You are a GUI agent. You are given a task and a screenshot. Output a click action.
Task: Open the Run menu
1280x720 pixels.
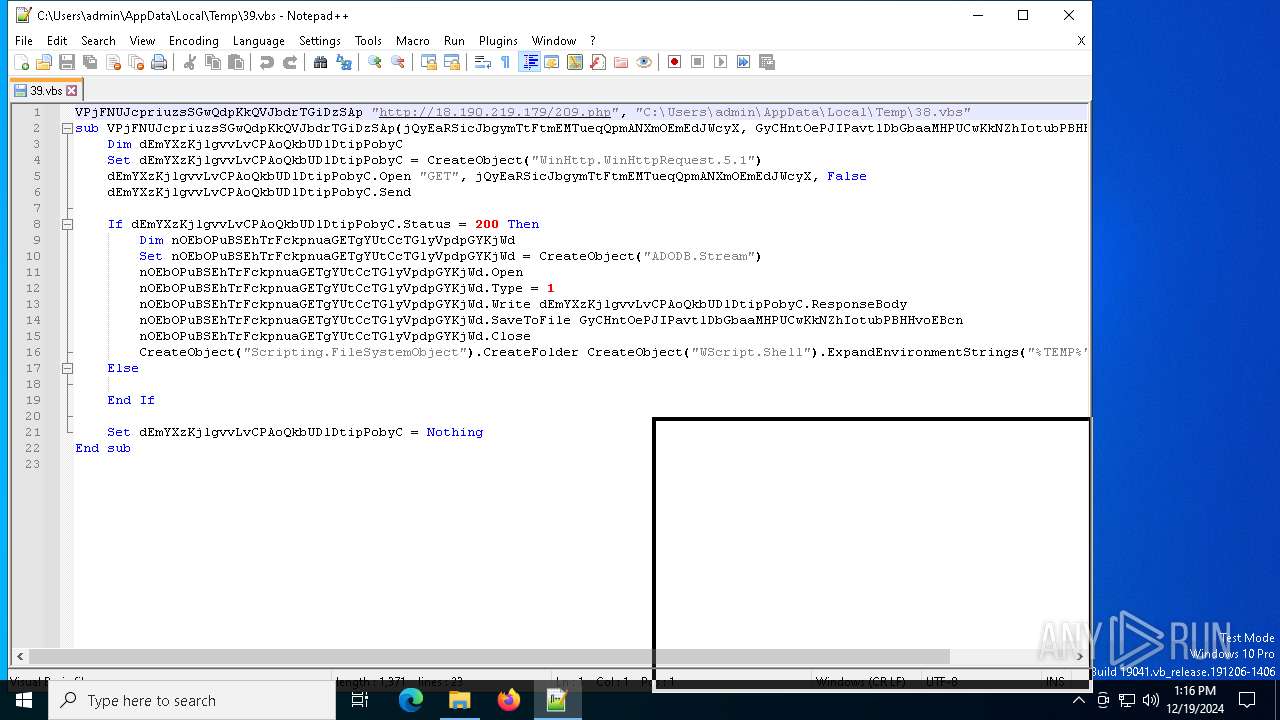[454, 41]
